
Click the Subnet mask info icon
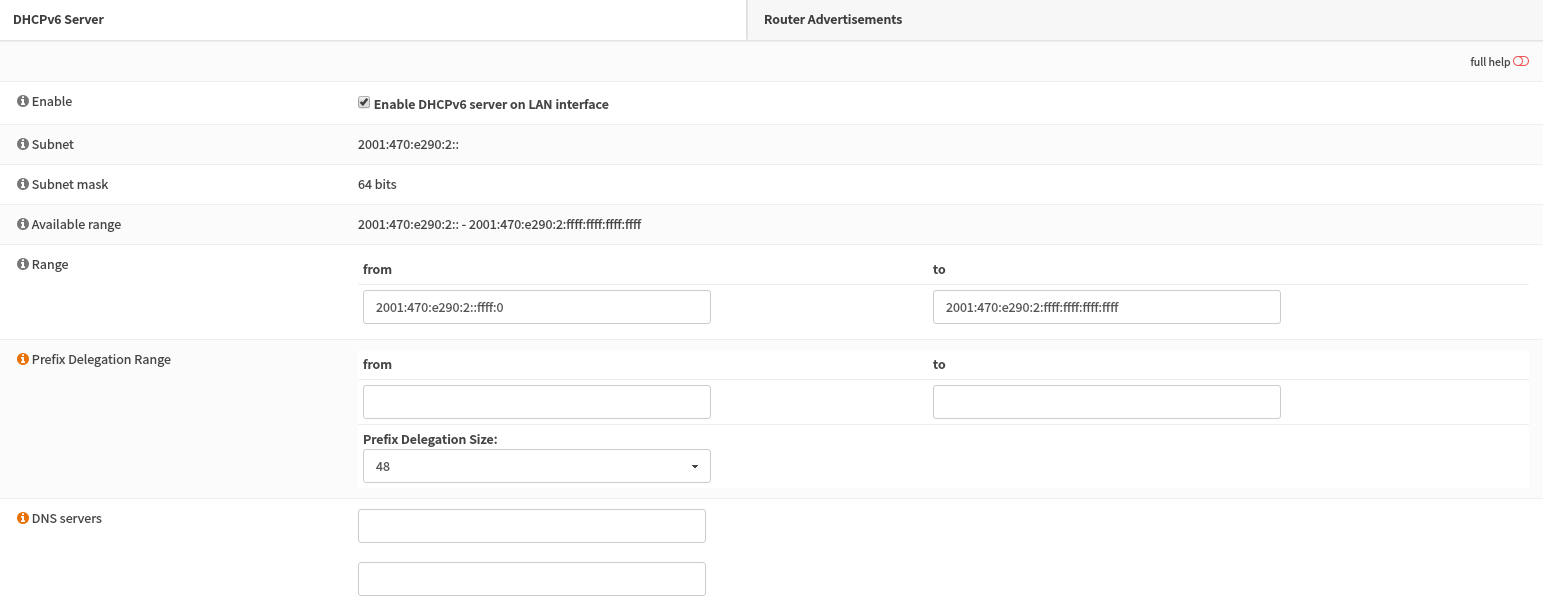(x=23, y=185)
